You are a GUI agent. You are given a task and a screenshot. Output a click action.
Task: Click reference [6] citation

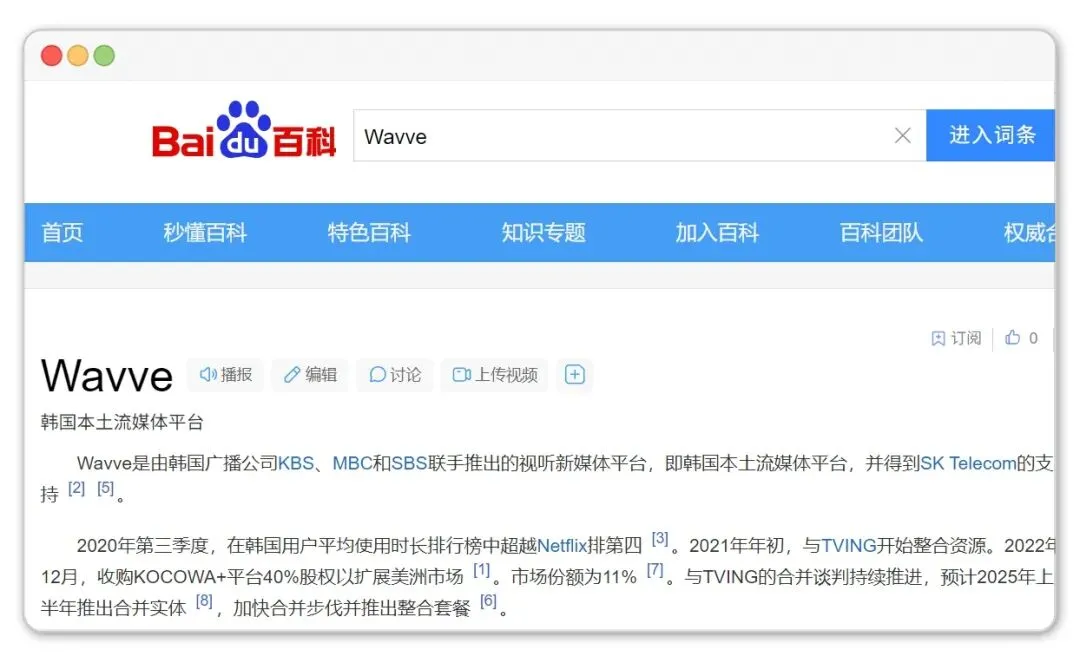(x=488, y=601)
